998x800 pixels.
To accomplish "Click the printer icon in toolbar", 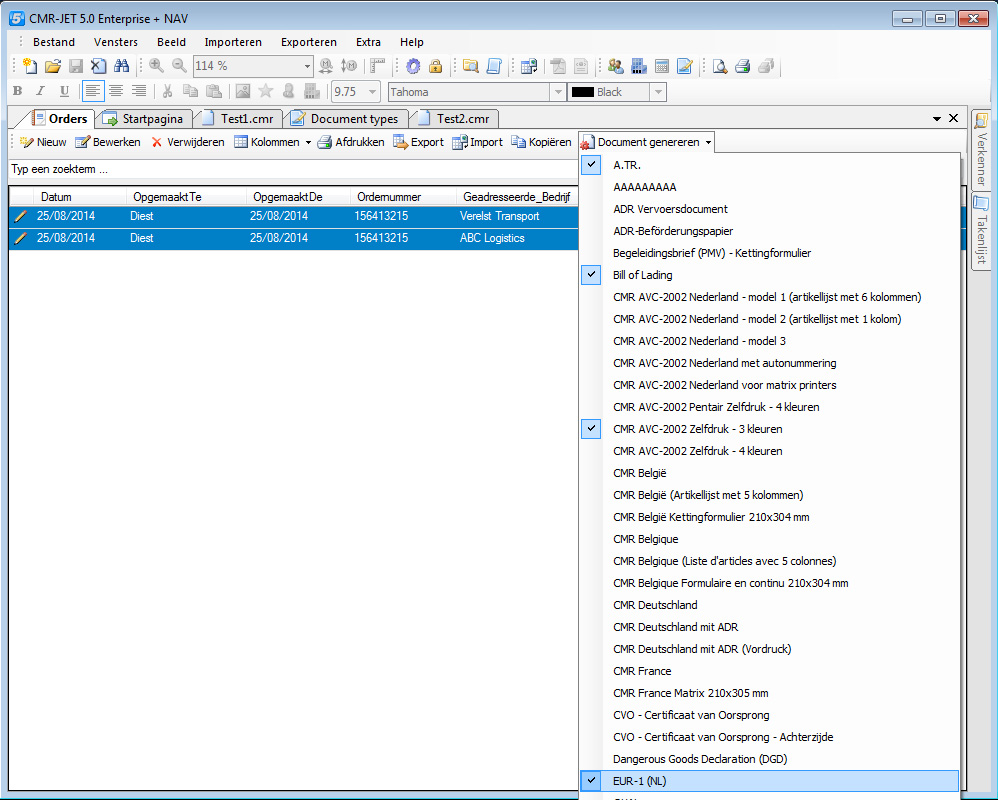I will [743, 67].
